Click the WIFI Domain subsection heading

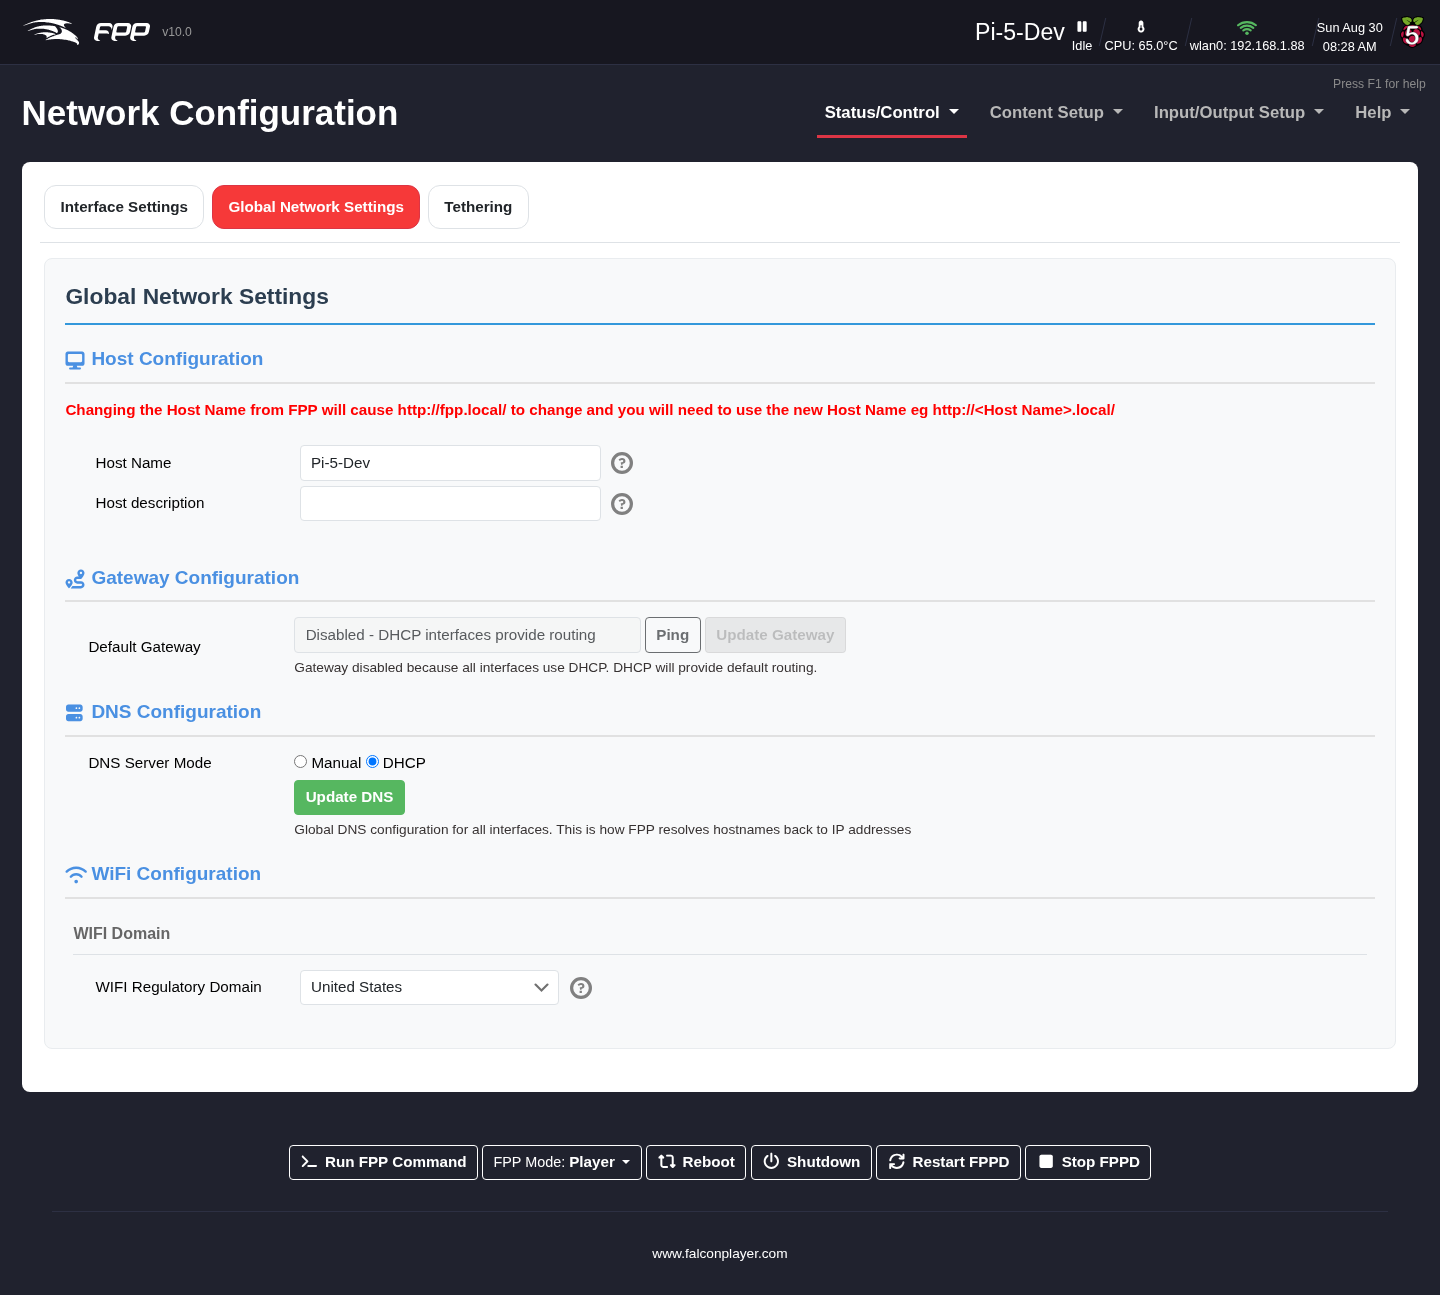point(122,933)
